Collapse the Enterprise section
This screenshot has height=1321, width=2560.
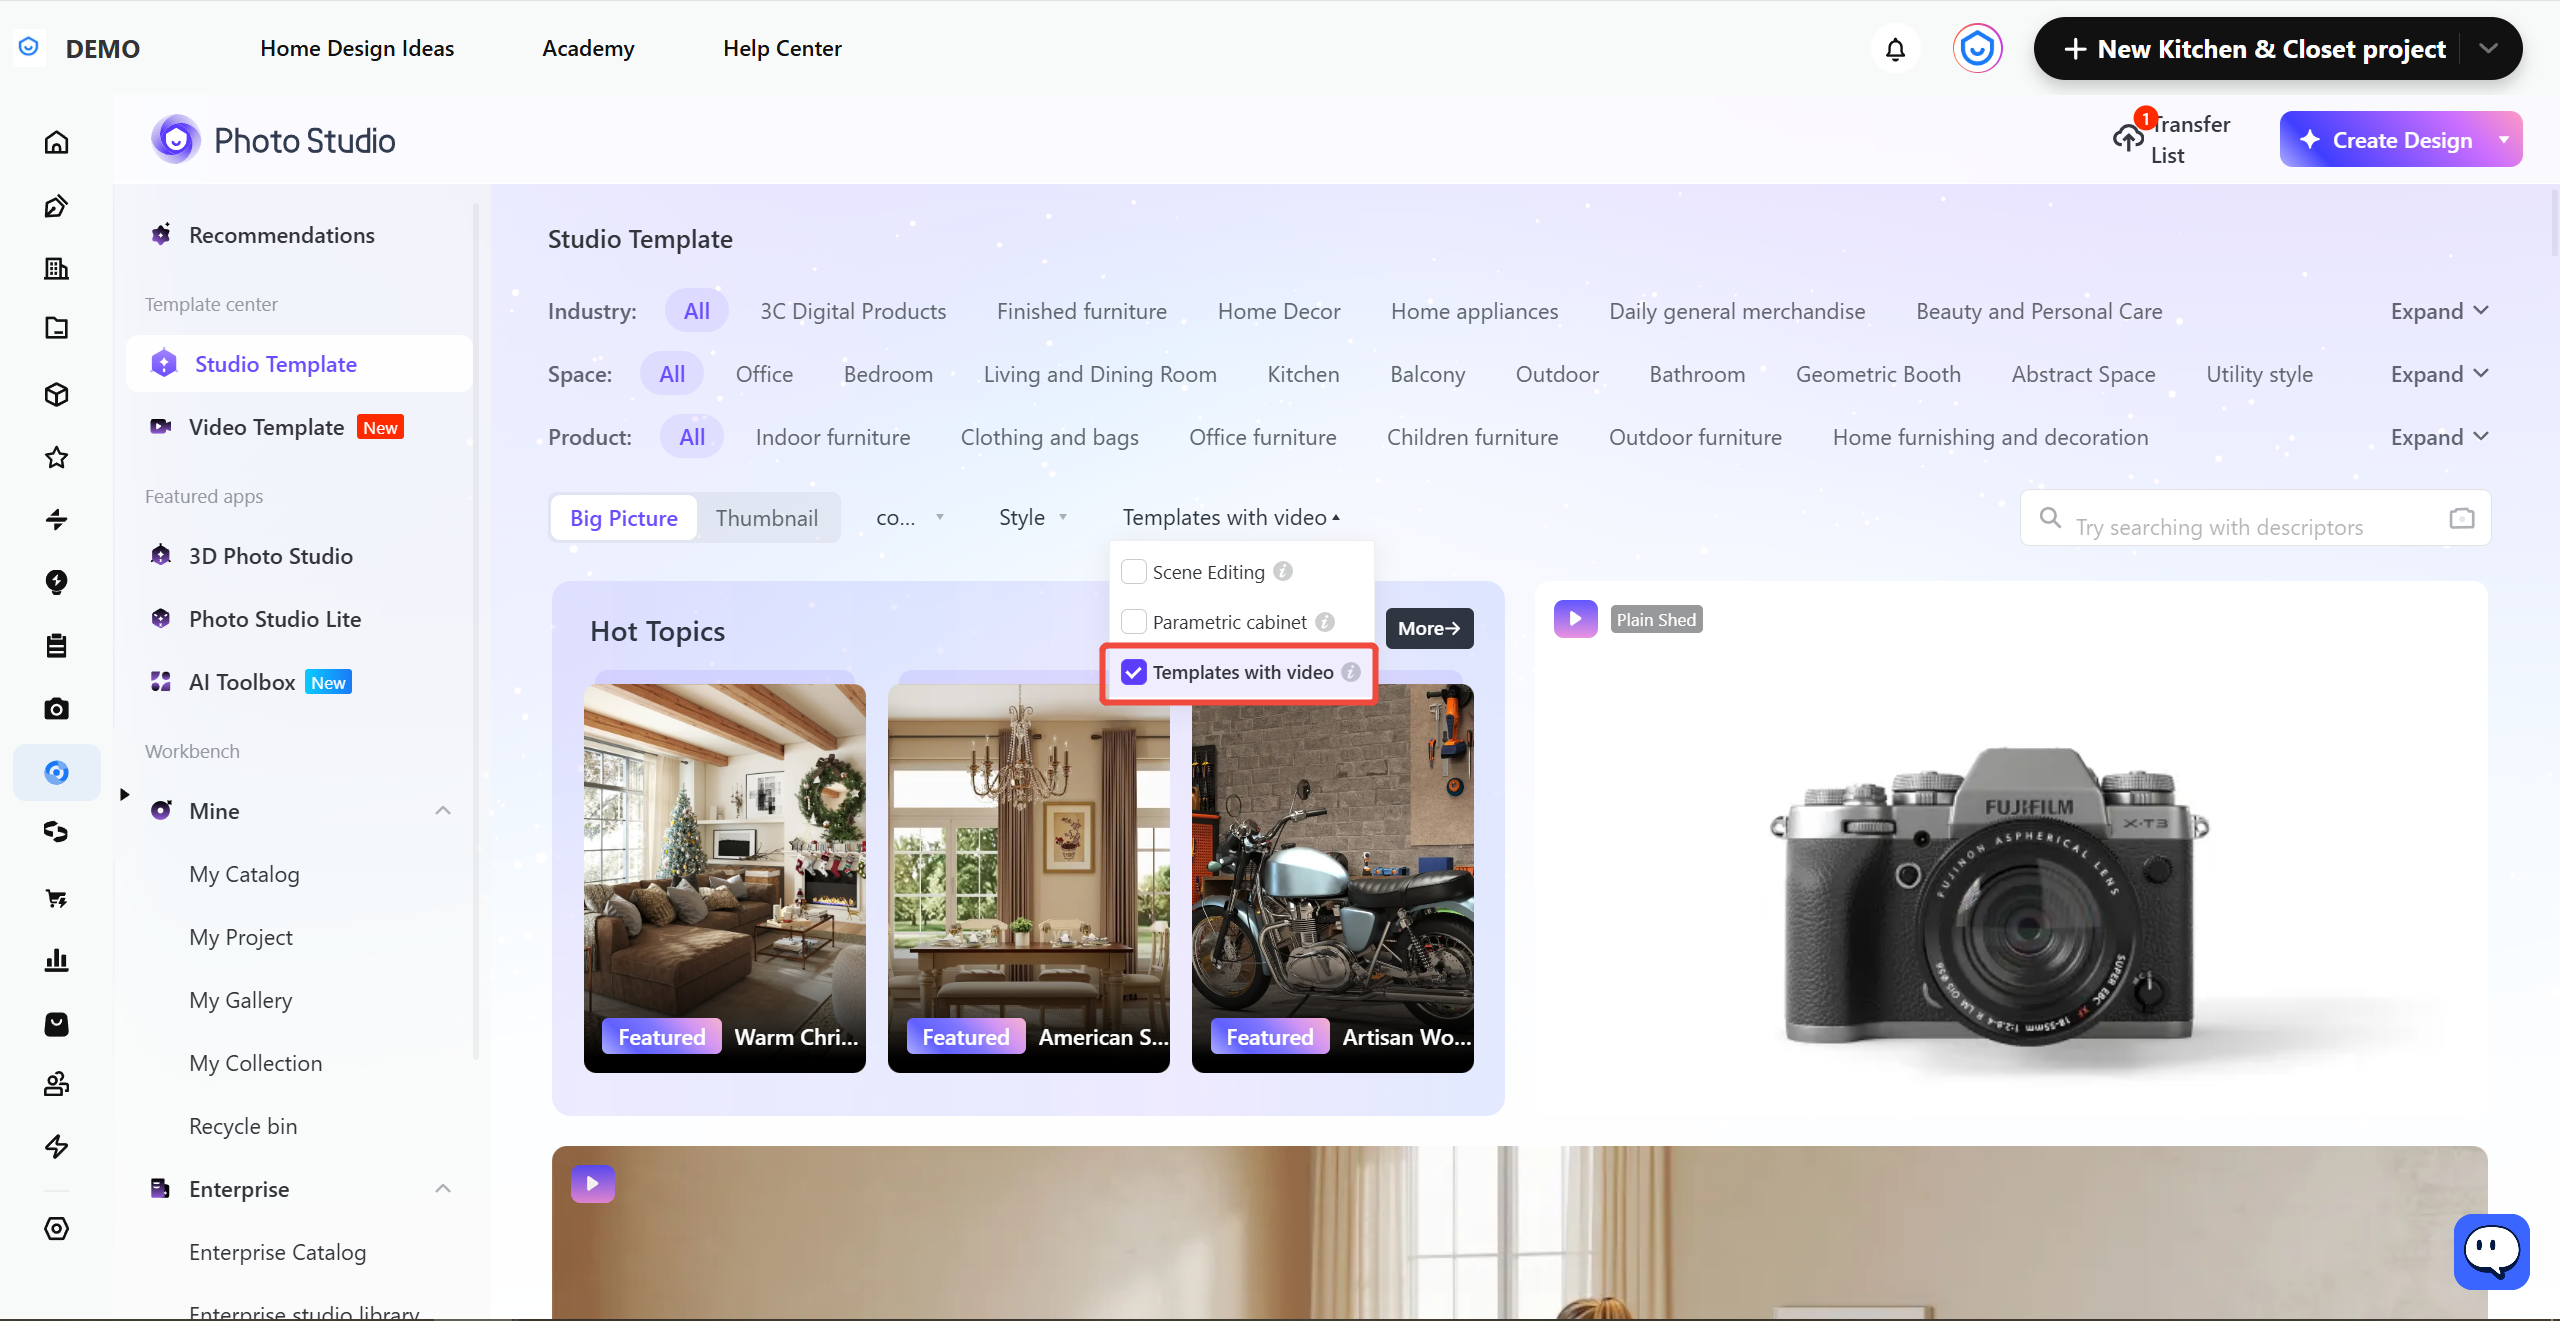coord(443,1189)
